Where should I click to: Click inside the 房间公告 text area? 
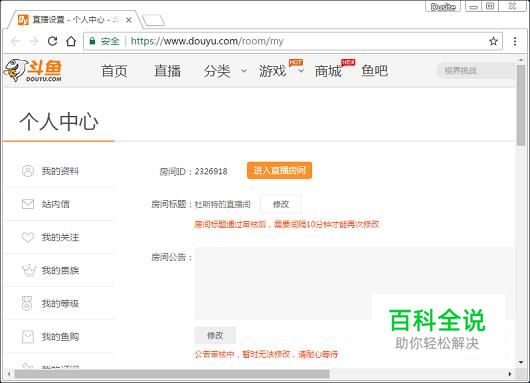pyautogui.click(x=354, y=283)
